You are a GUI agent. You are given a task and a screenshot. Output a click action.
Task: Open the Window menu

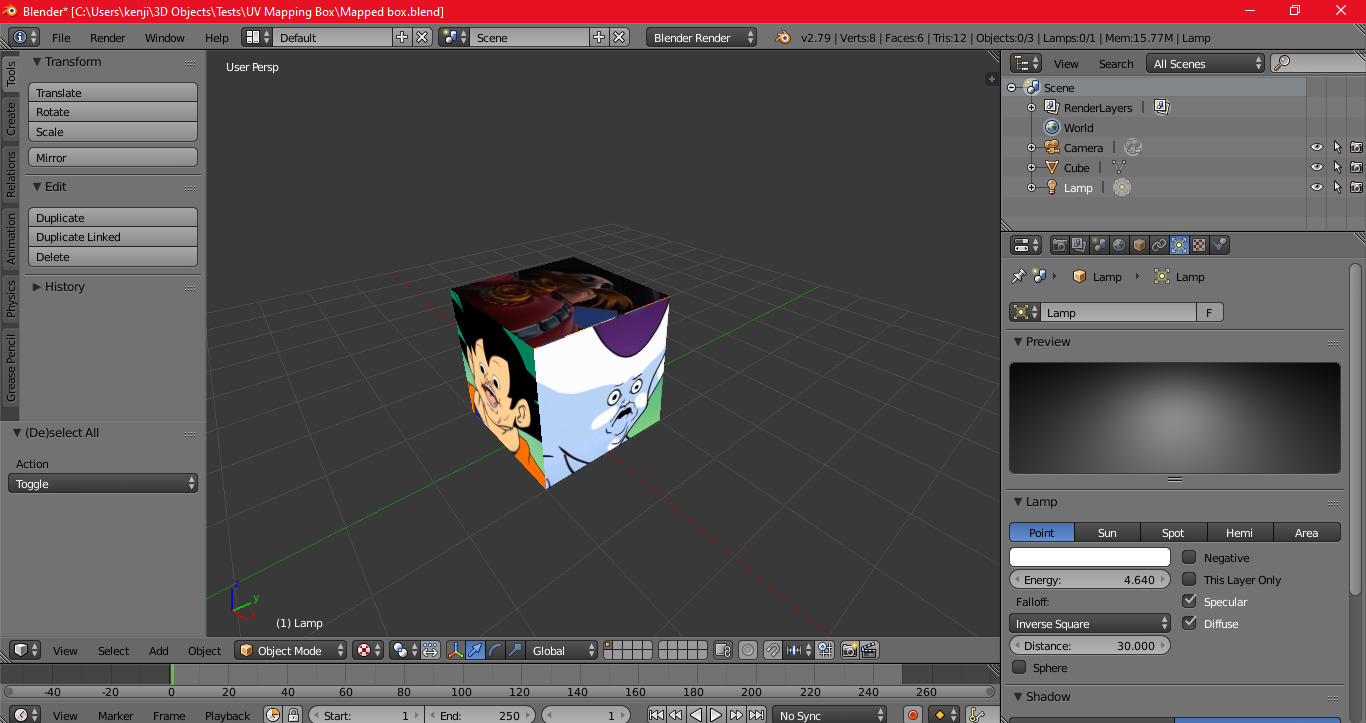(165, 37)
